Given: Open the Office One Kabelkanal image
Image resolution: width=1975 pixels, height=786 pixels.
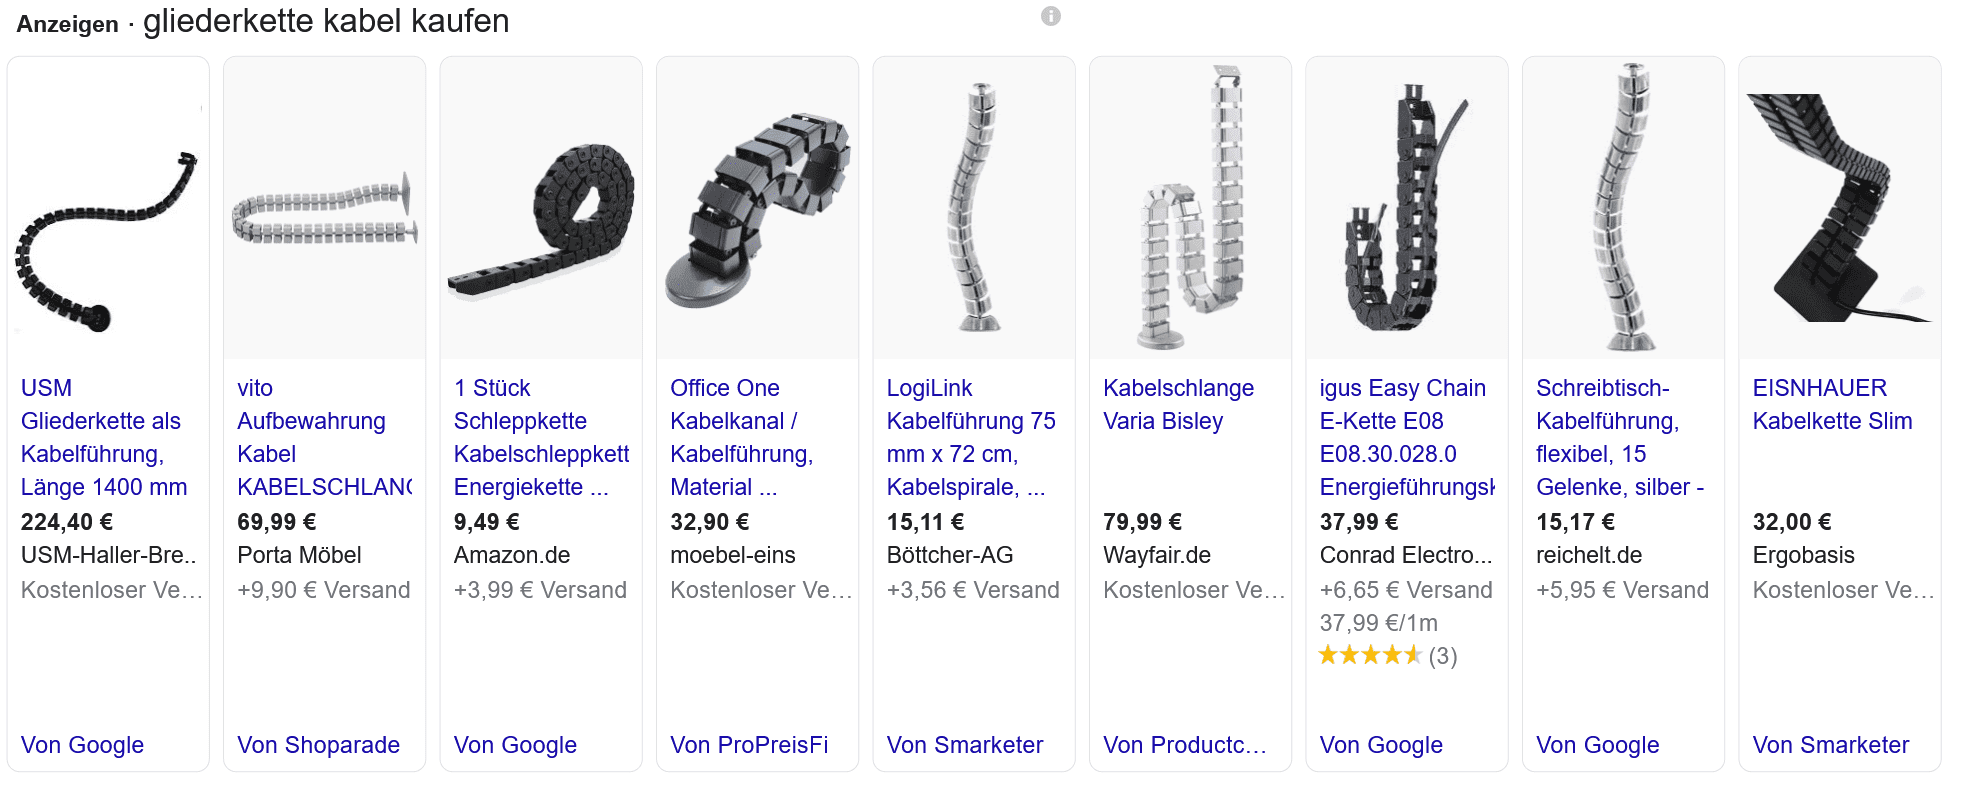Looking at the screenshot, I should (x=758, y=208).
